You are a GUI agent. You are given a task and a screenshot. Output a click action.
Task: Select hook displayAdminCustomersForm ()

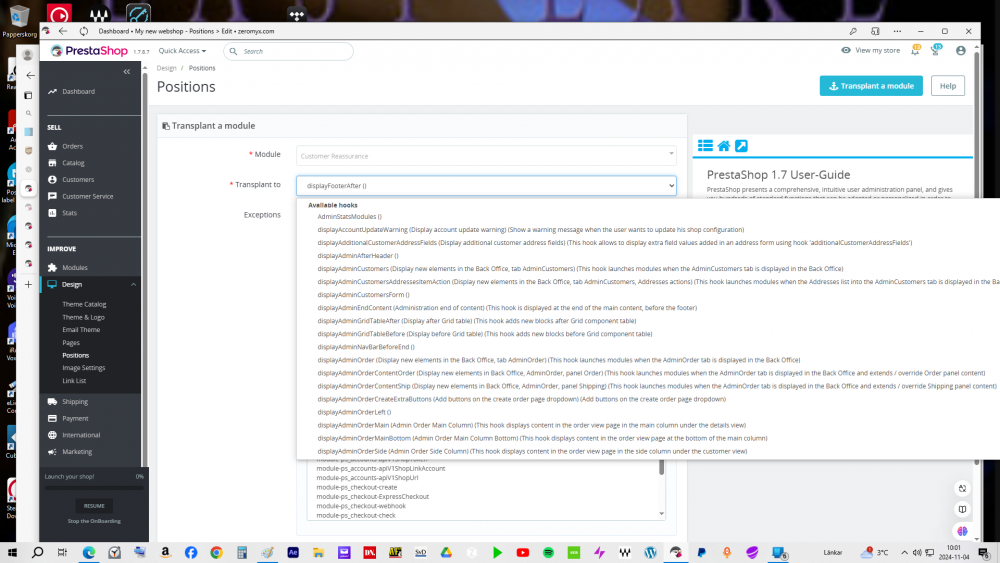(x=364, y=295)
